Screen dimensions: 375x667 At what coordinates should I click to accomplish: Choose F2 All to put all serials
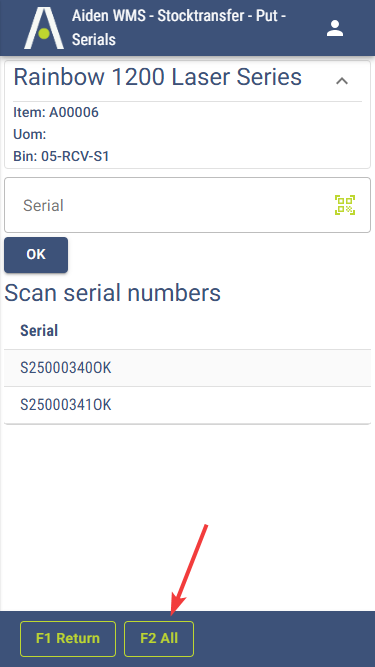[x=159, y=638]
